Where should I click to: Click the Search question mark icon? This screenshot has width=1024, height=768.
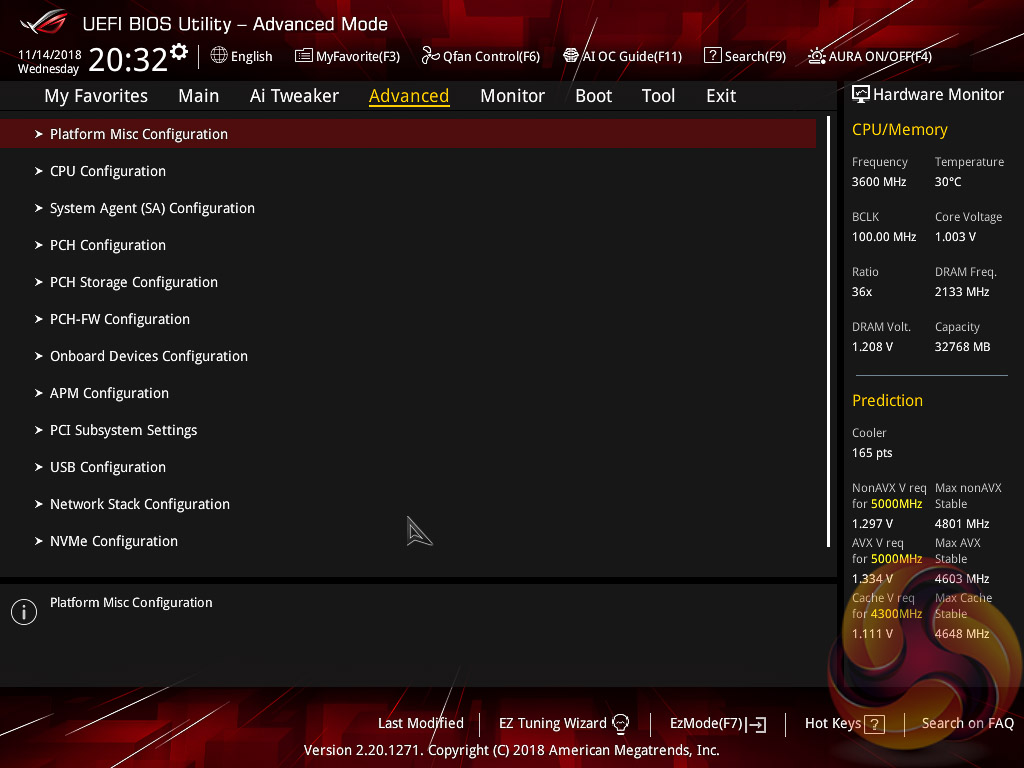pos(712,56)
